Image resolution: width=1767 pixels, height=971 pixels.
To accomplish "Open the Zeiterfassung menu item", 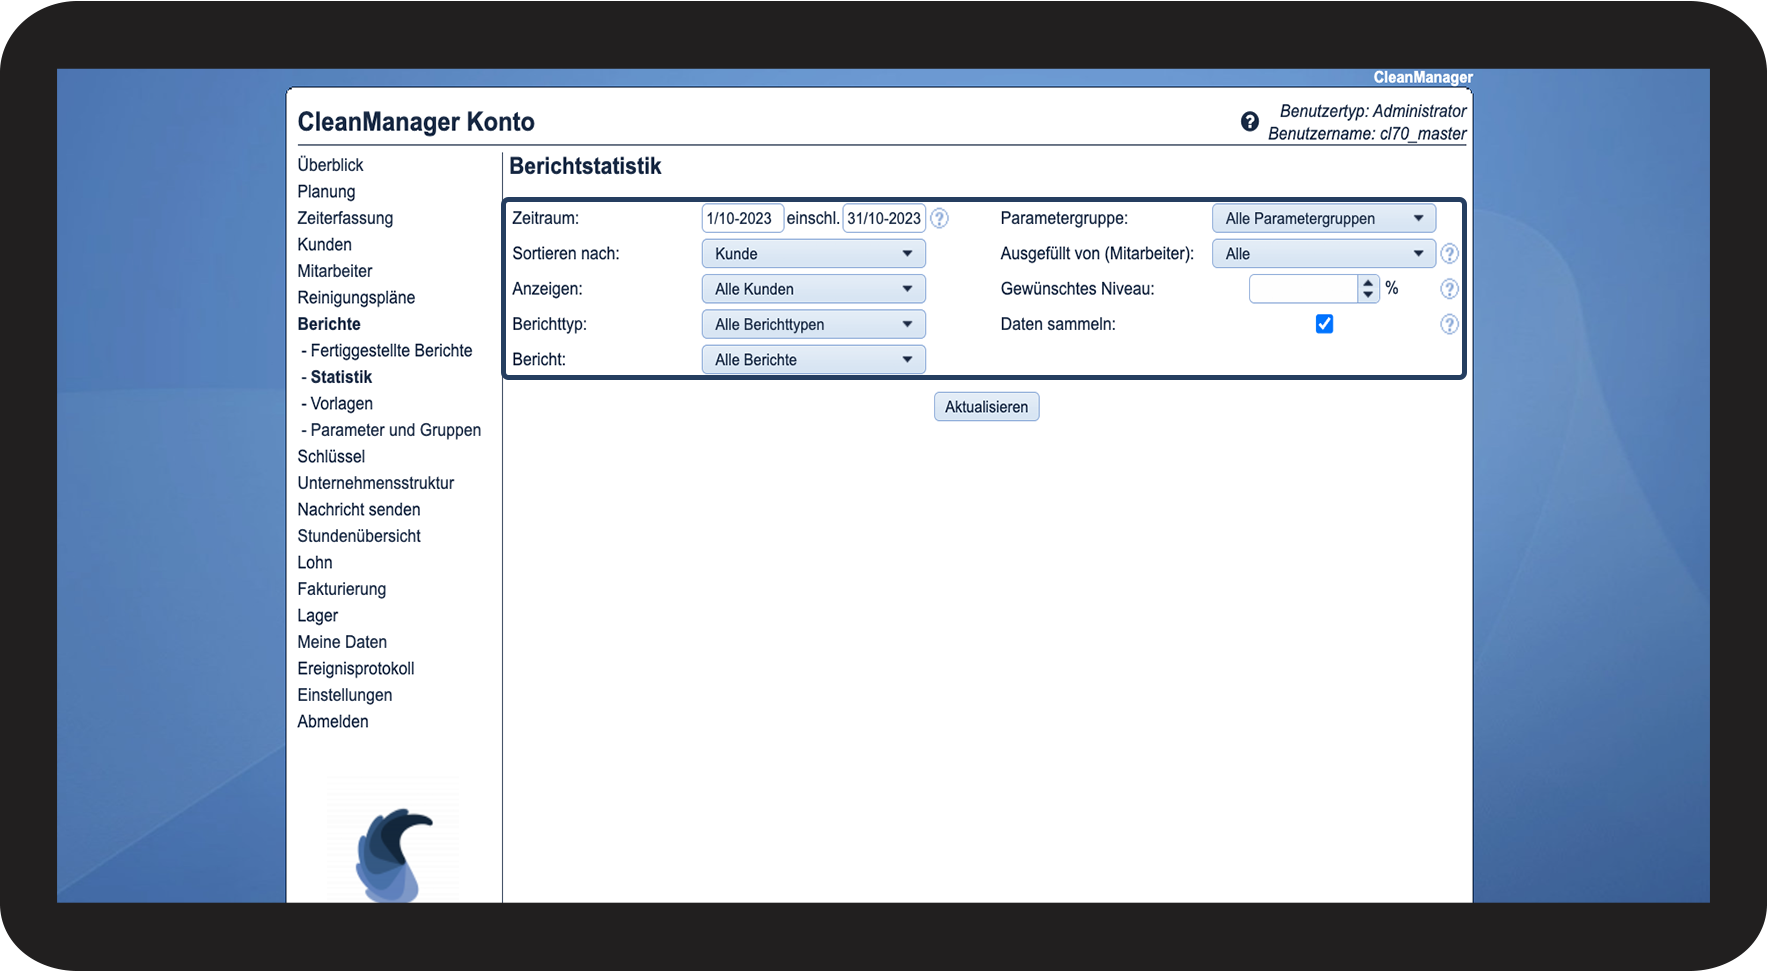I will (x=345, y=218).
